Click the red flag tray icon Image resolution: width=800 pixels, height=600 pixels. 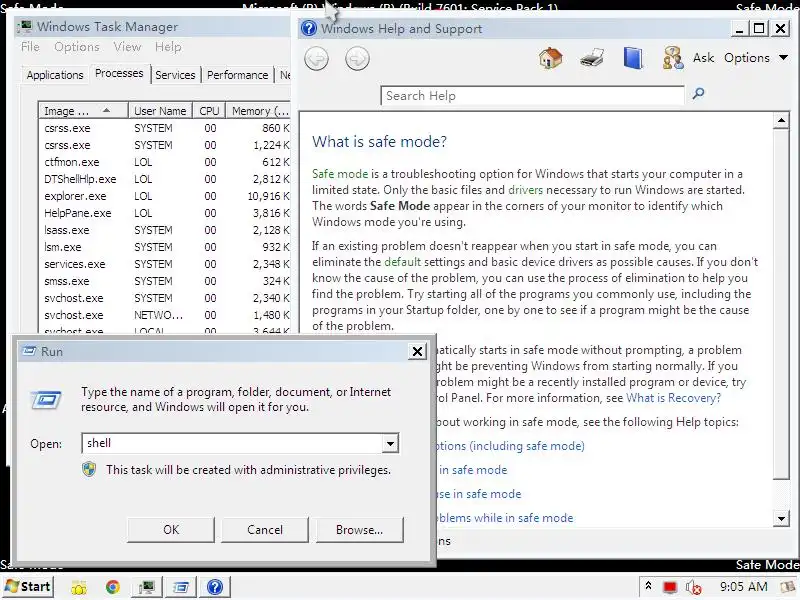click(670, 587)
